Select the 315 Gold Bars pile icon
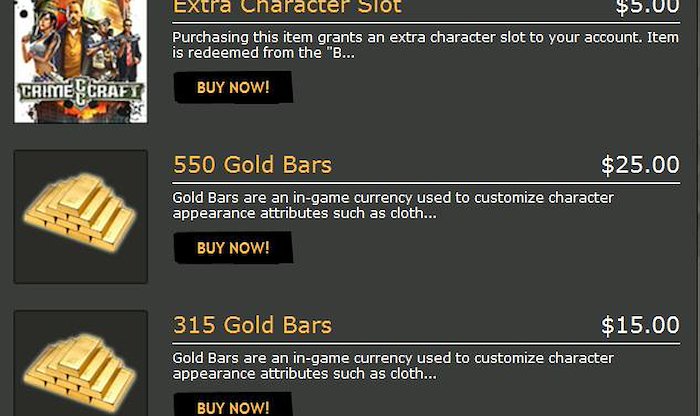Image resolution: width=700 pixels, height=416 pixels. point(80,373)
